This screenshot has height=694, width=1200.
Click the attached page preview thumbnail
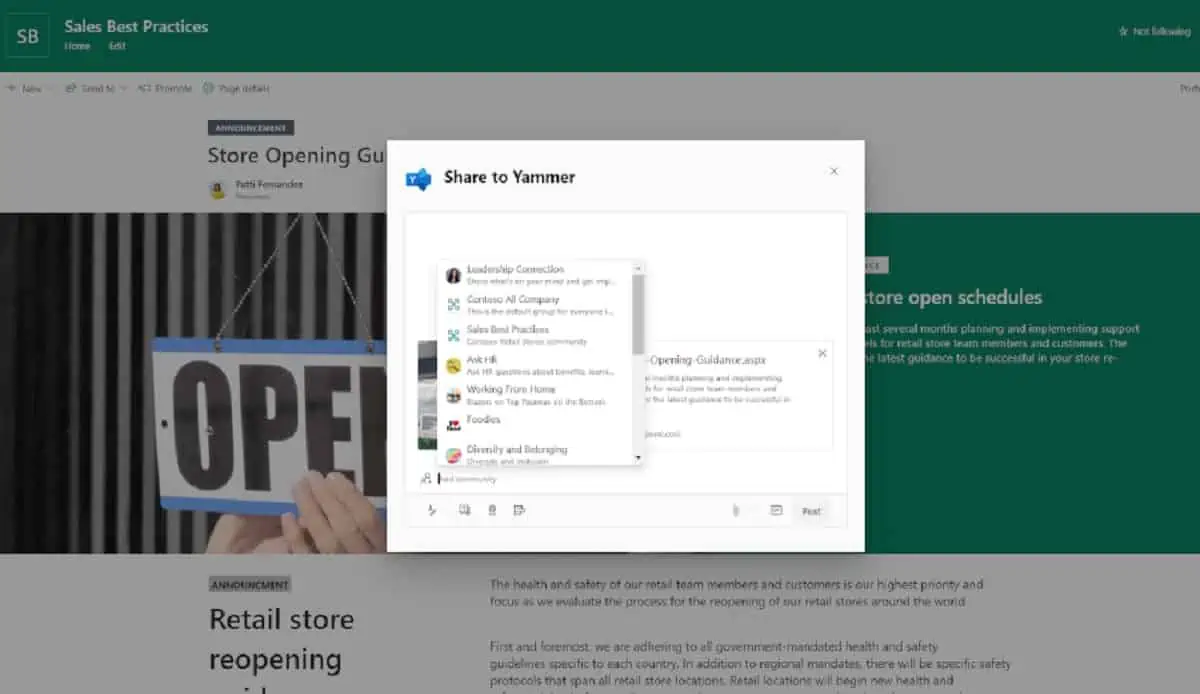(428, 396)
